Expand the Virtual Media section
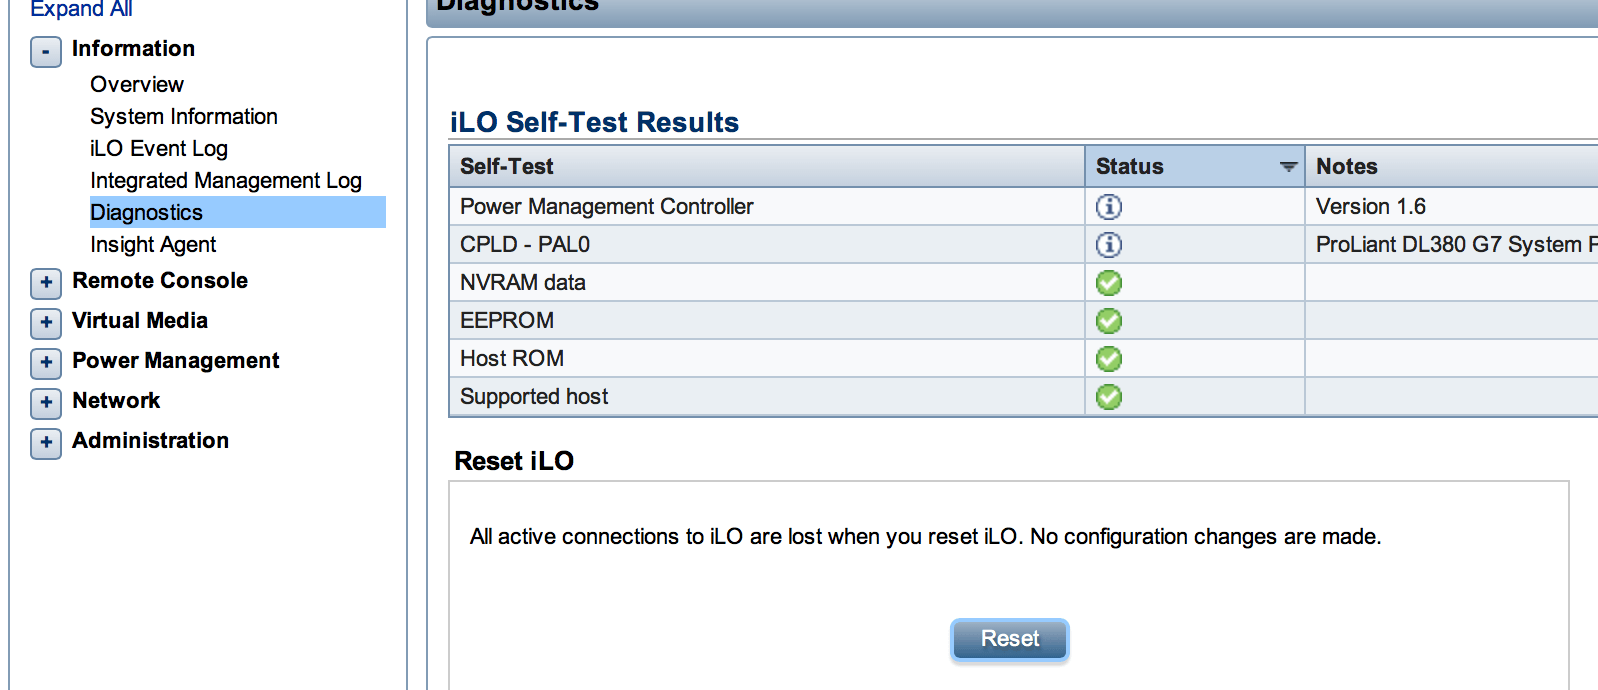This screenshot has height=690, width=1598. [x=46, y=323]
